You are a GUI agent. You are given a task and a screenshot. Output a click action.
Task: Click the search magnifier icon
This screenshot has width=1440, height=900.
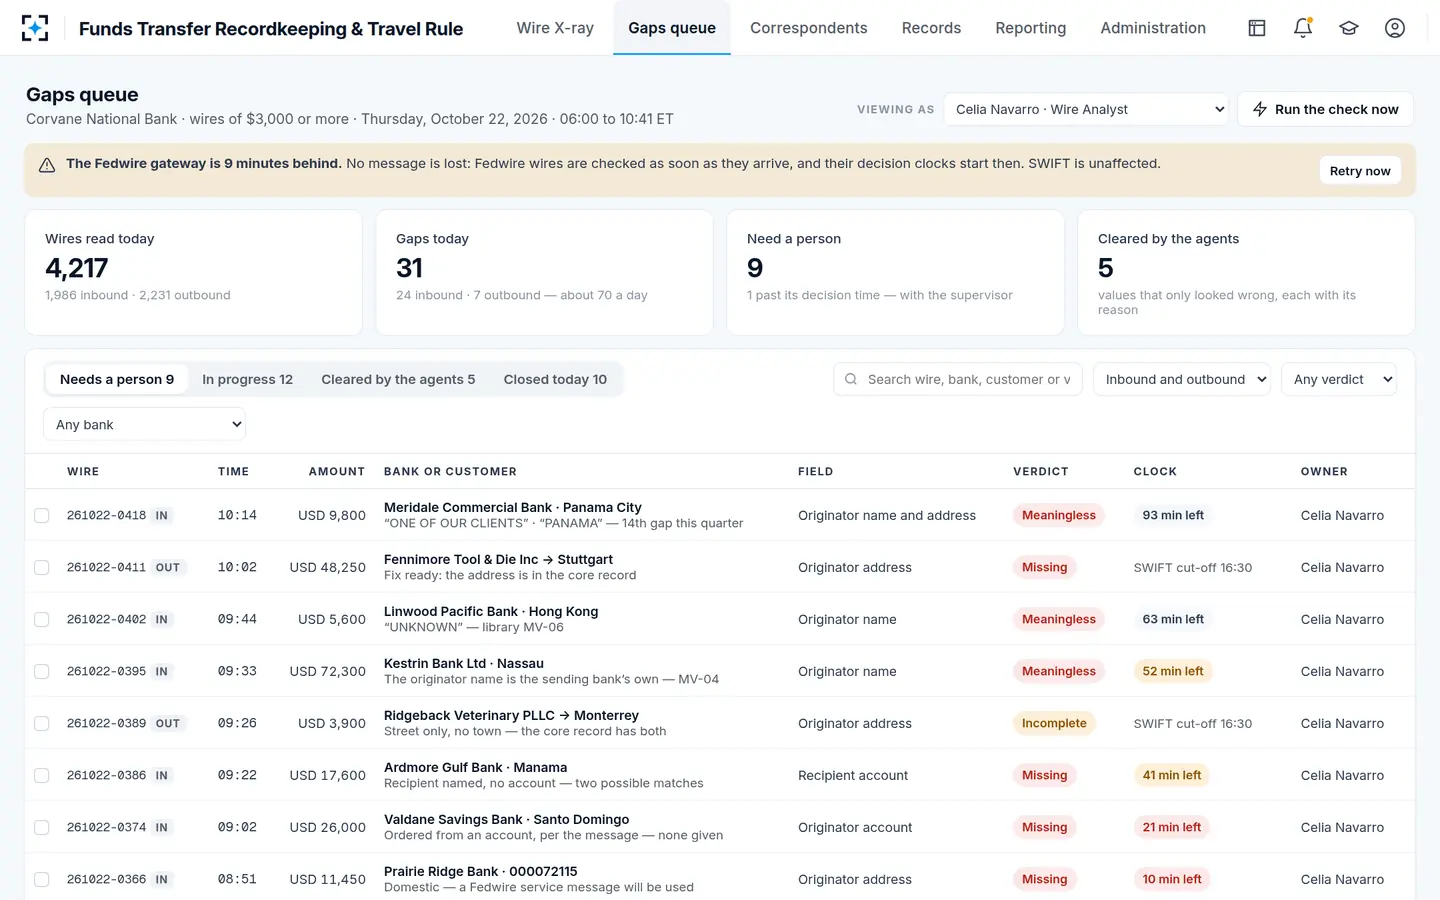coord(851,379)
